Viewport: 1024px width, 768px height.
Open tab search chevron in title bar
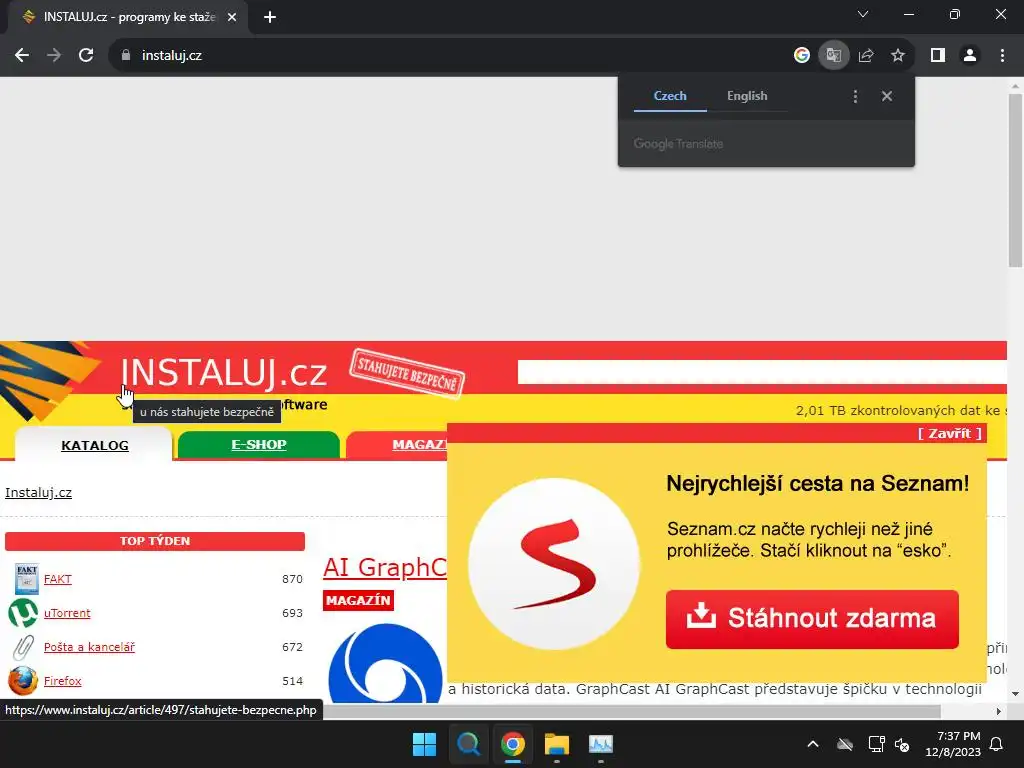tap(863, 14)
